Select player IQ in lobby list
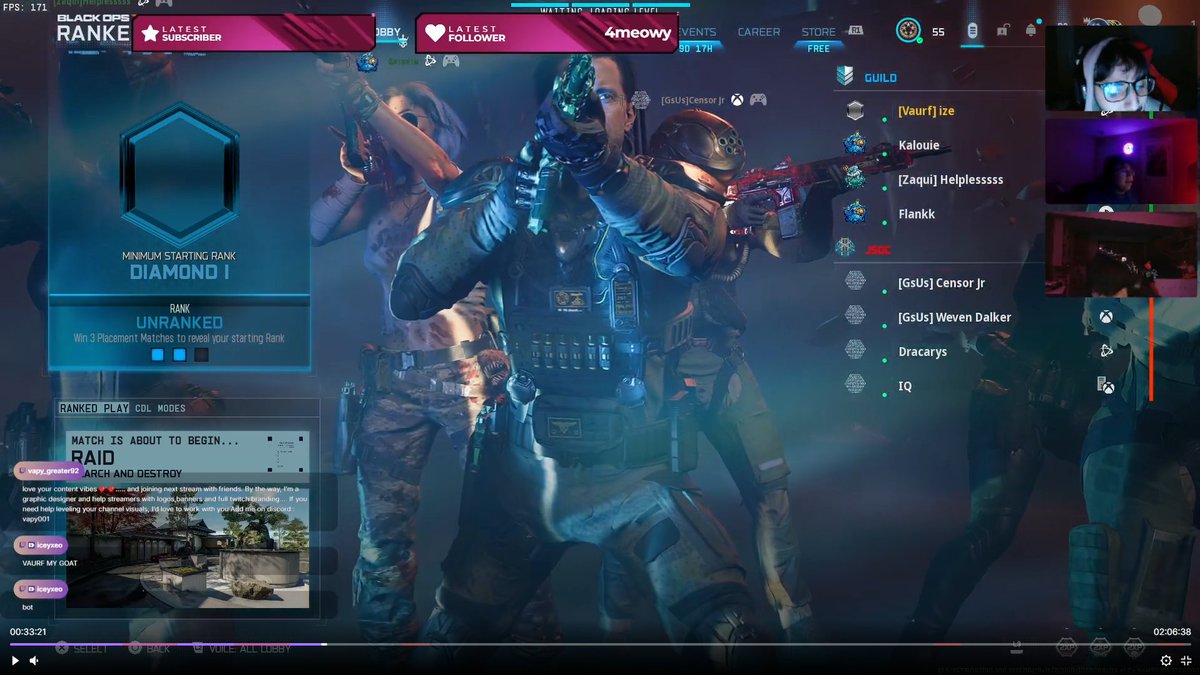1200x675 pixels. 904,385
